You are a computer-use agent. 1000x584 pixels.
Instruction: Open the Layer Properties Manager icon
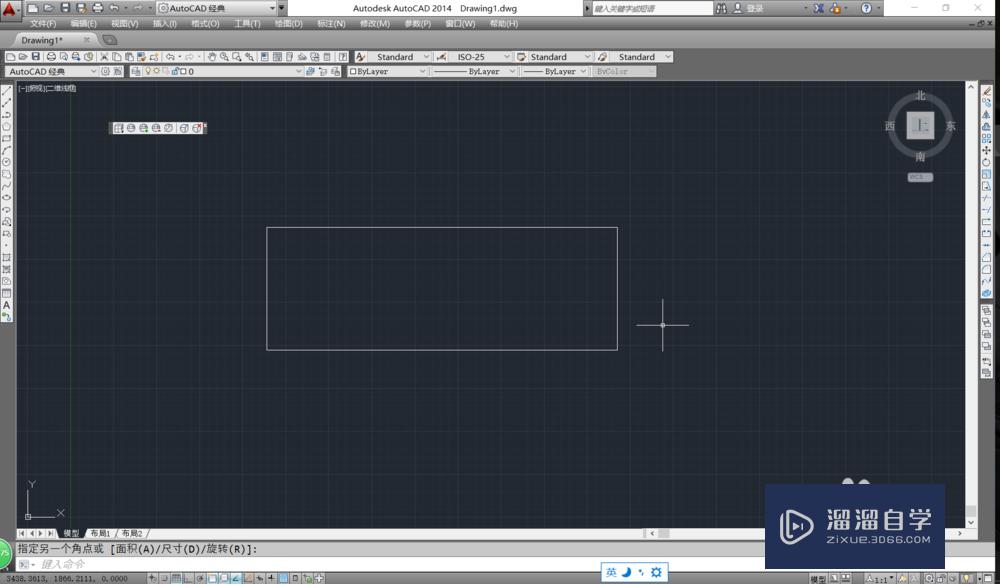(136, 71)
